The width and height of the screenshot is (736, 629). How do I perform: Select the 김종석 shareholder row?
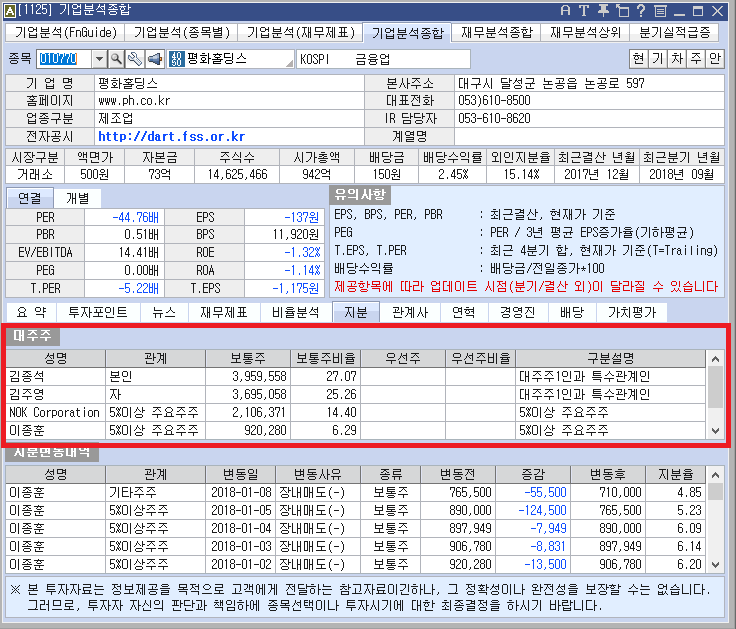coord(355,376)
